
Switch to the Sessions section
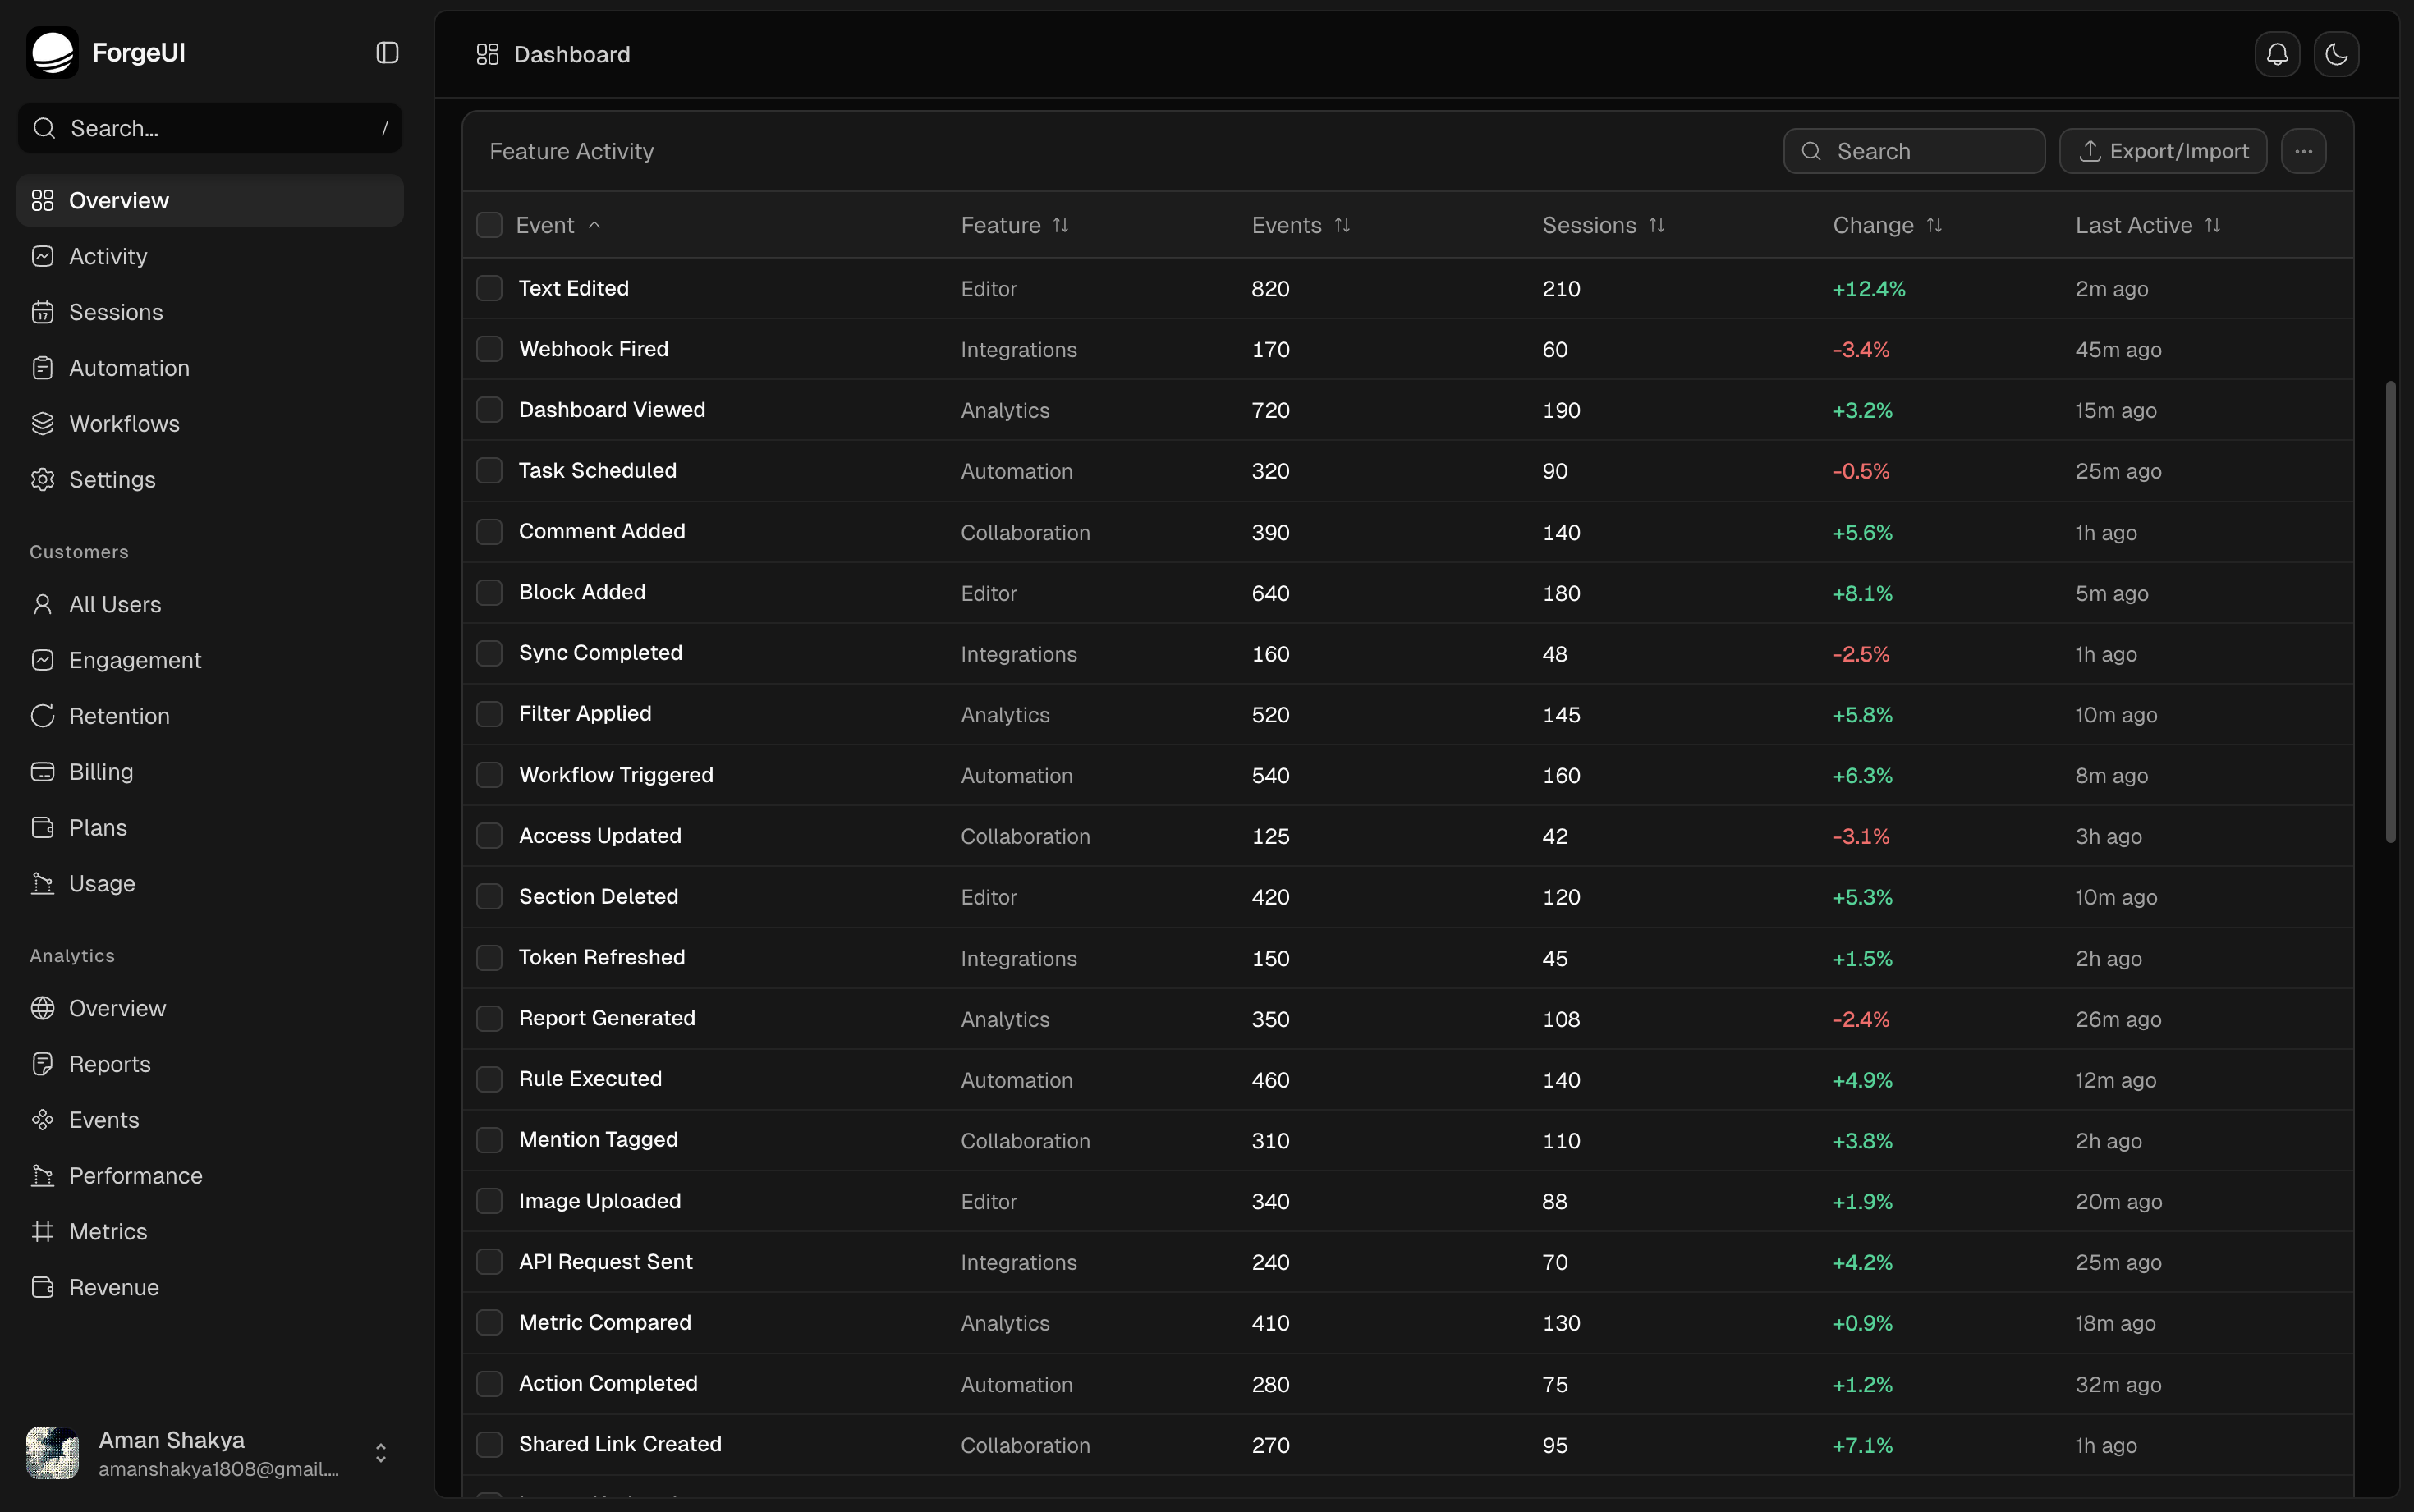click(116, 311)
